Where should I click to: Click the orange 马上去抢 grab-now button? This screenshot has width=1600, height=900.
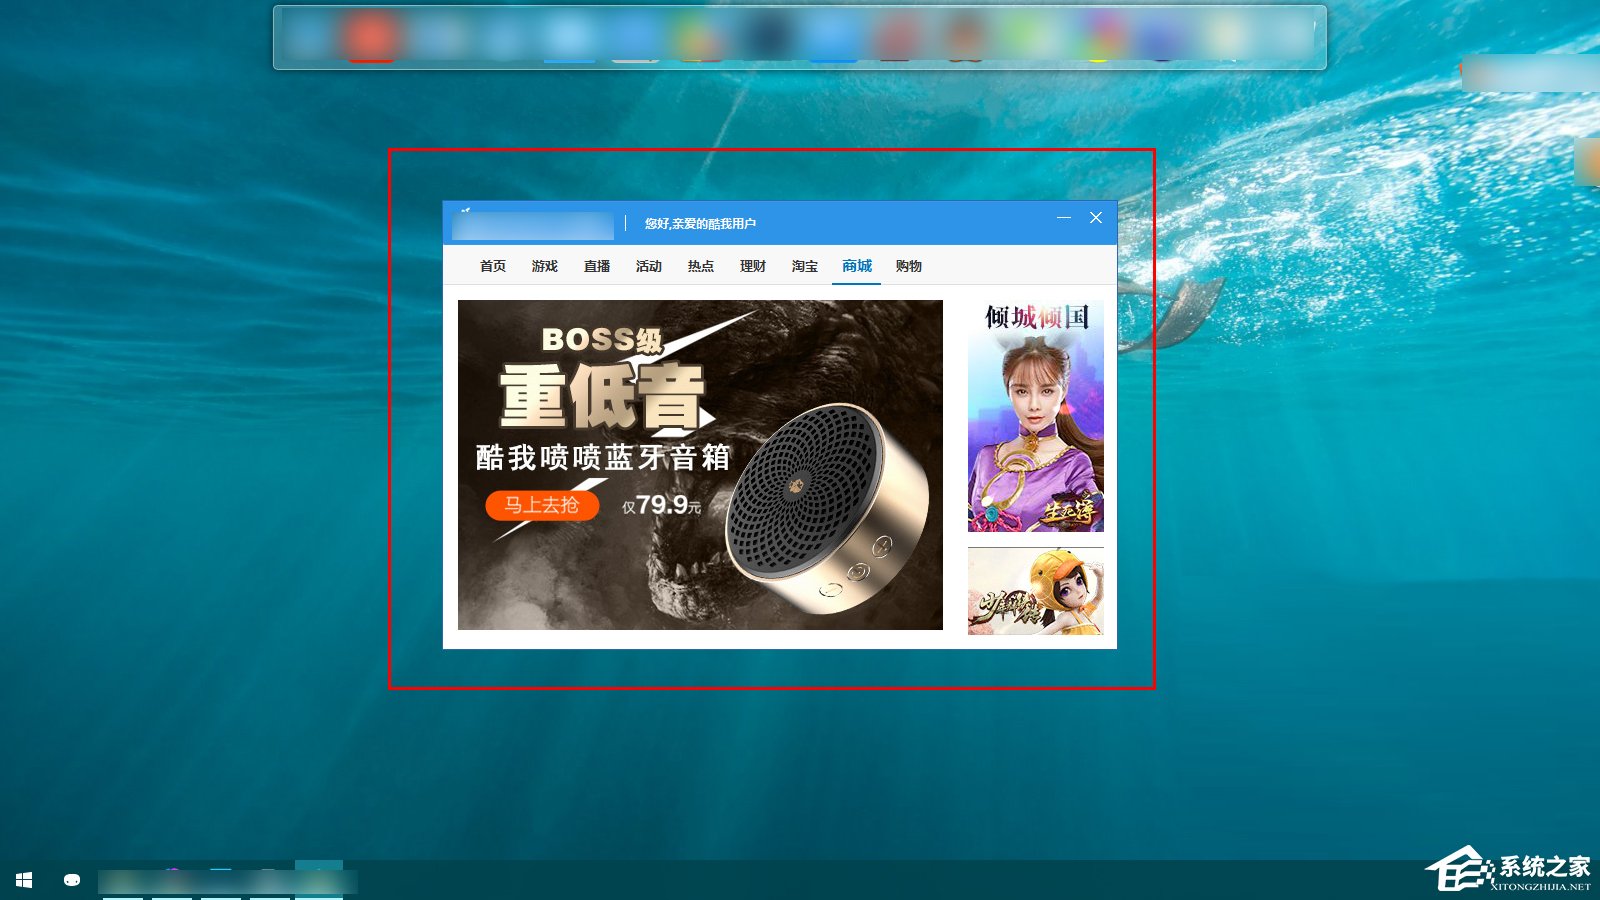point(541,506)
